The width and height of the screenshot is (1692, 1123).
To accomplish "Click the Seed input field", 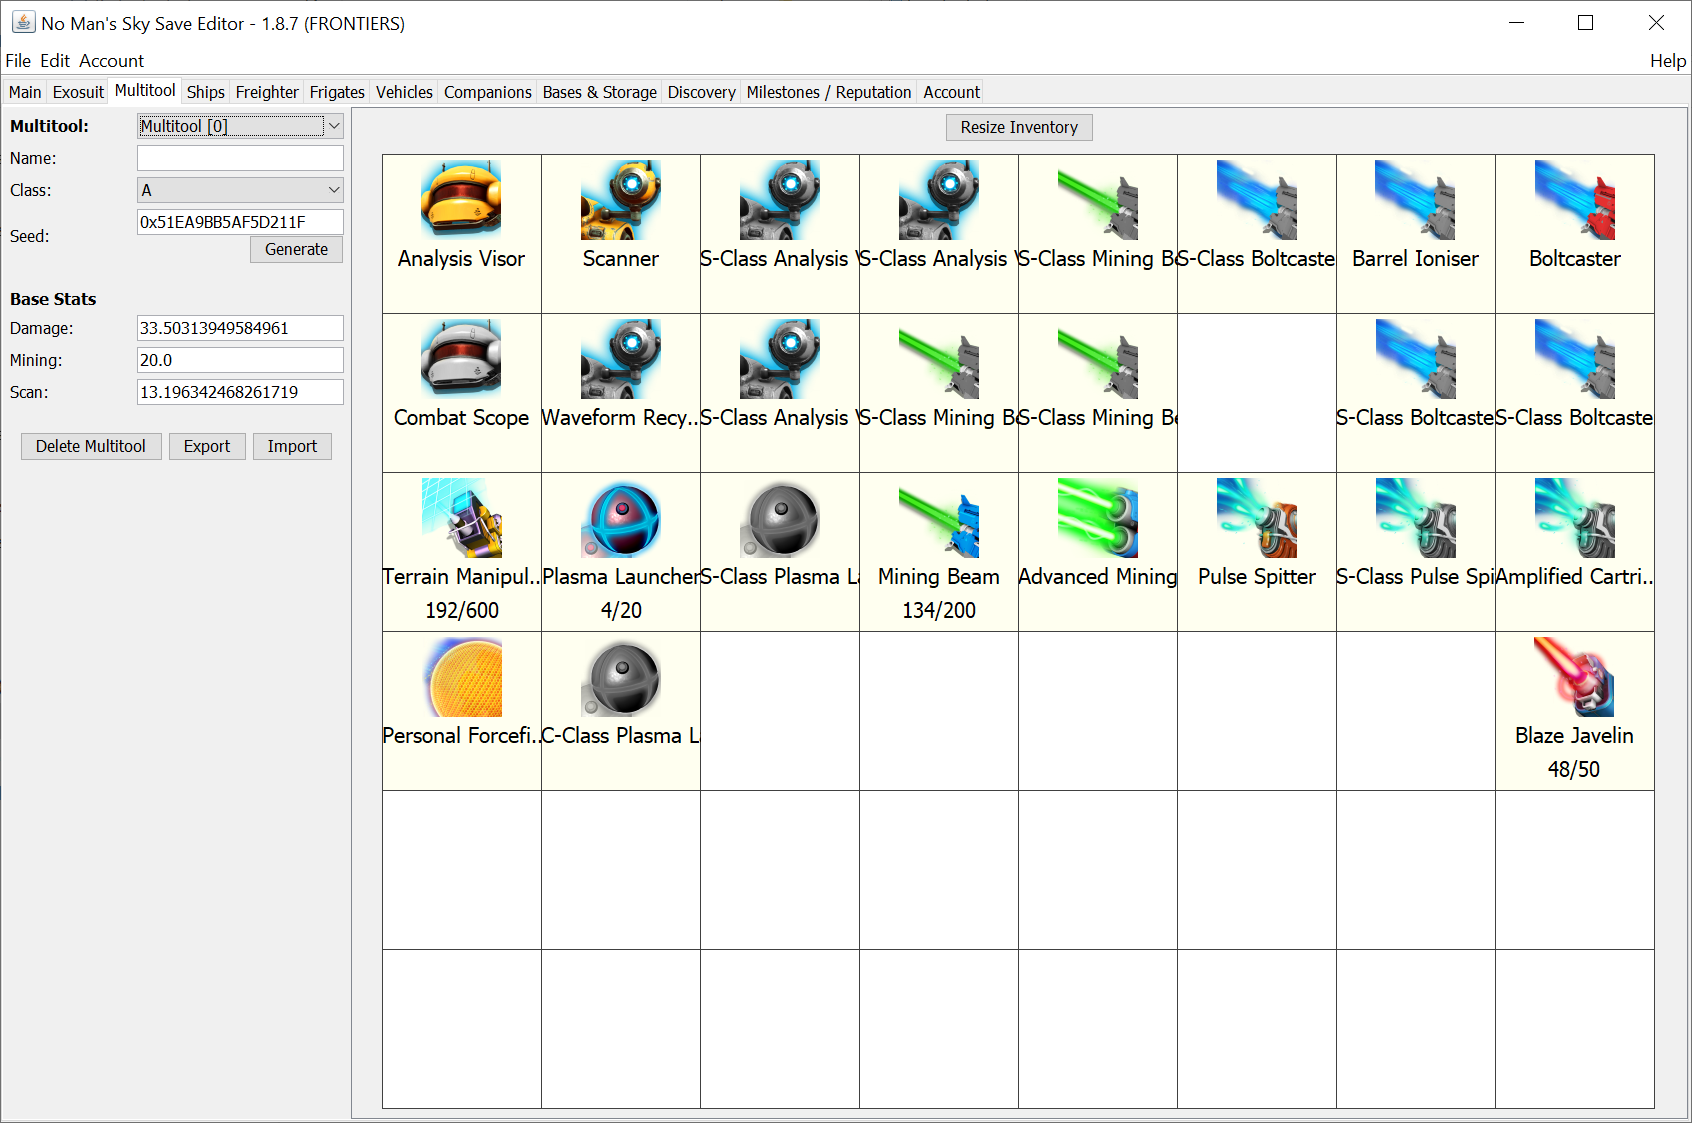I will click(x=240, y=222).
